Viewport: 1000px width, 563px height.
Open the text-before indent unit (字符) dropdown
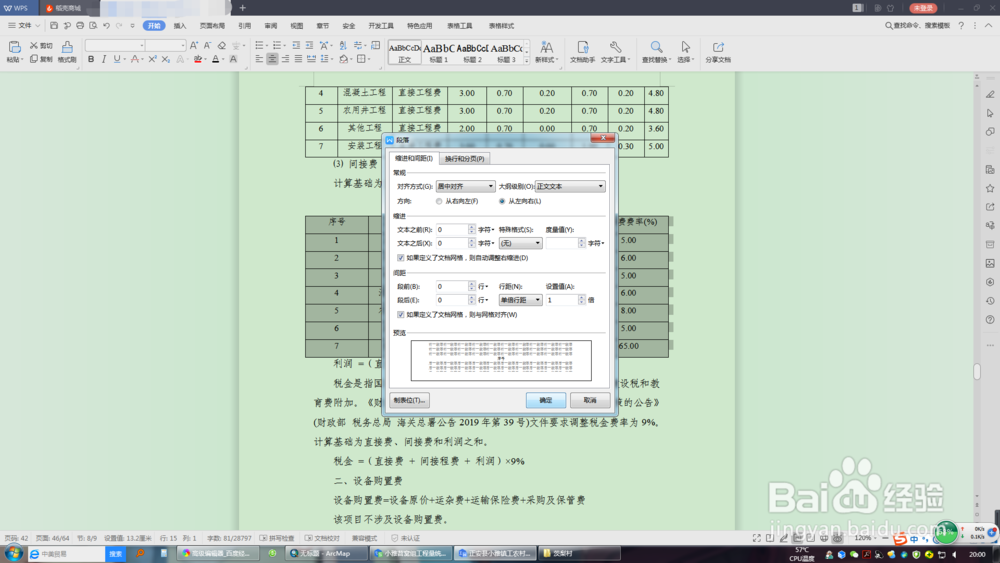tap(487, 230)
